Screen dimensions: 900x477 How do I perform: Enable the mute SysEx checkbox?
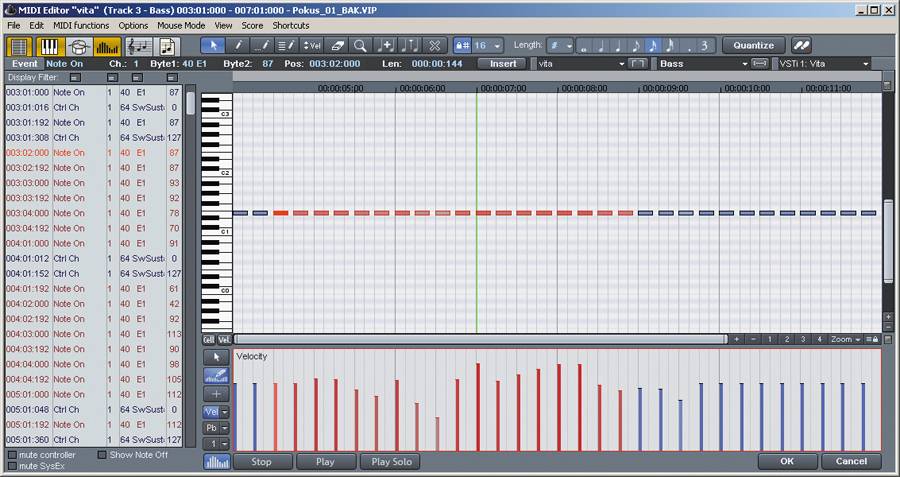point(12,466)
